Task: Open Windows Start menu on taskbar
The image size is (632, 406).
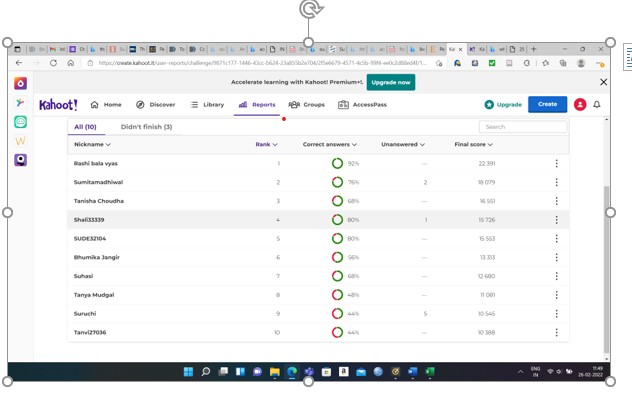Action: [x=188, y=371]
